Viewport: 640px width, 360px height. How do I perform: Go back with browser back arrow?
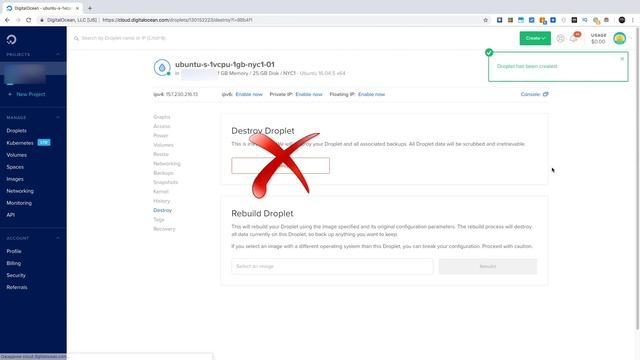[7, 20]
